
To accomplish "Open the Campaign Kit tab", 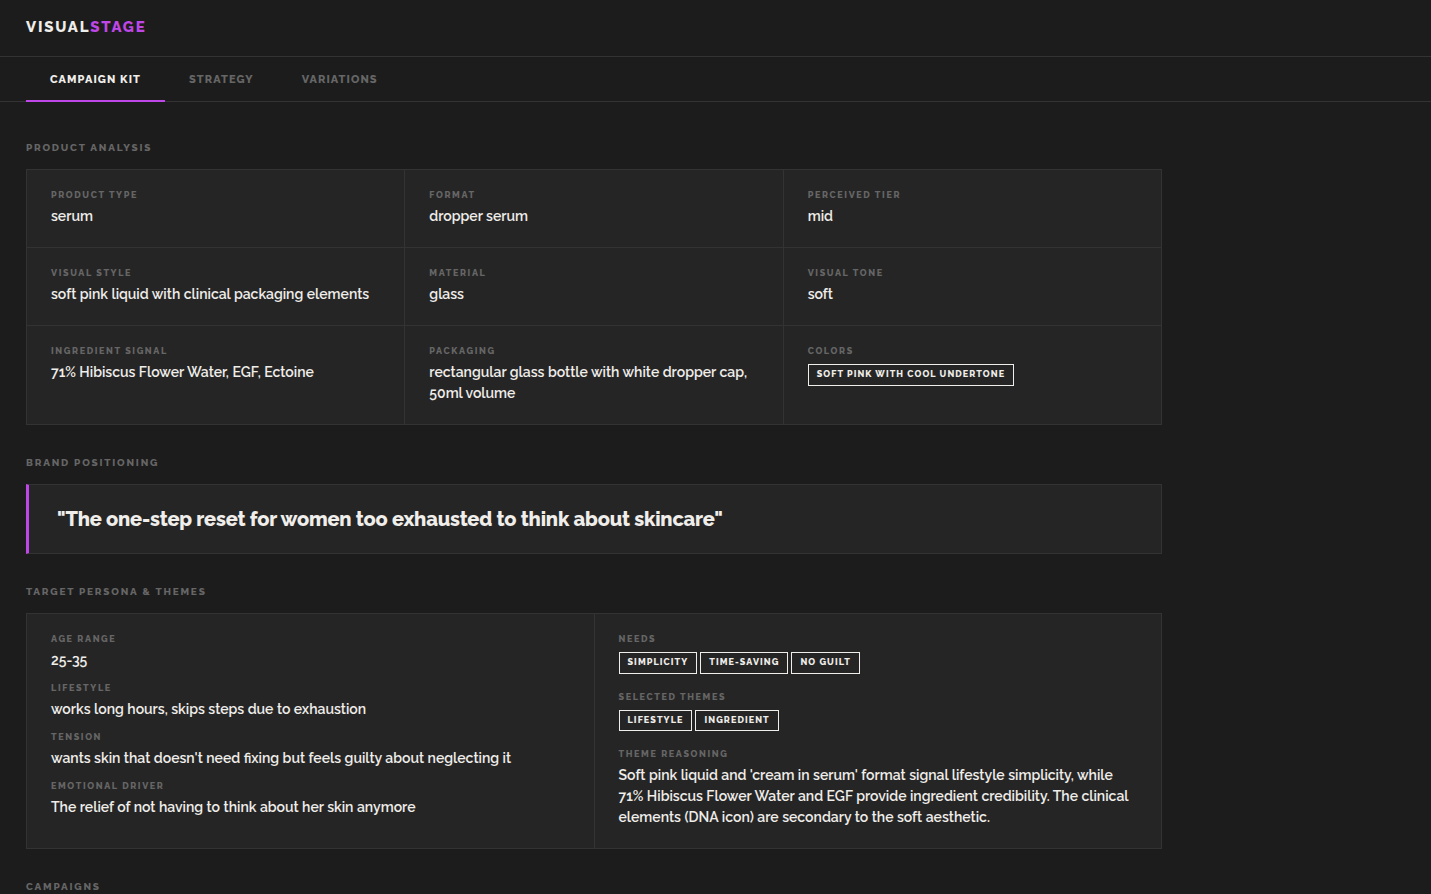I will (95, 79).
